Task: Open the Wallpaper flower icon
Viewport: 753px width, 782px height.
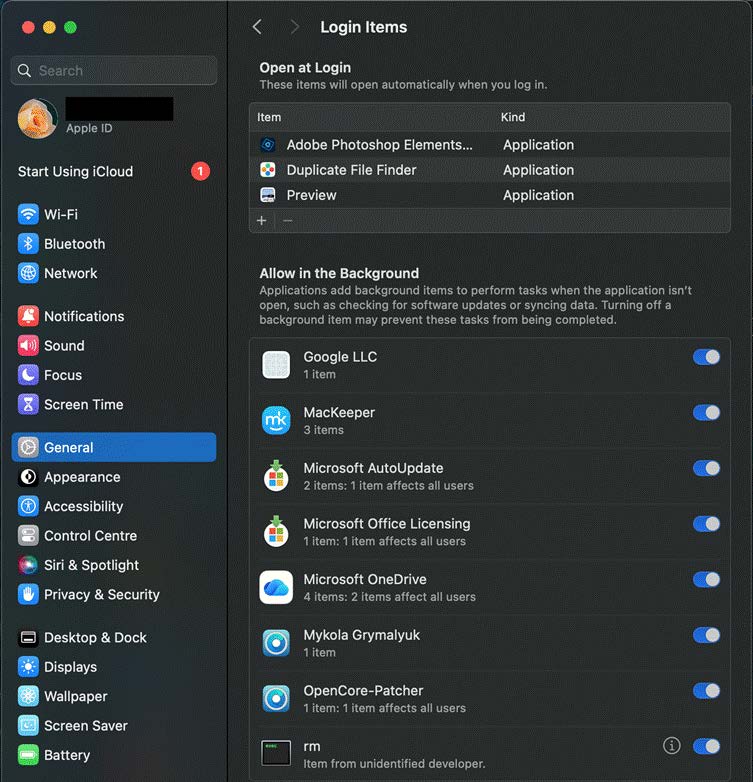Action: click(x=28, y=696)
